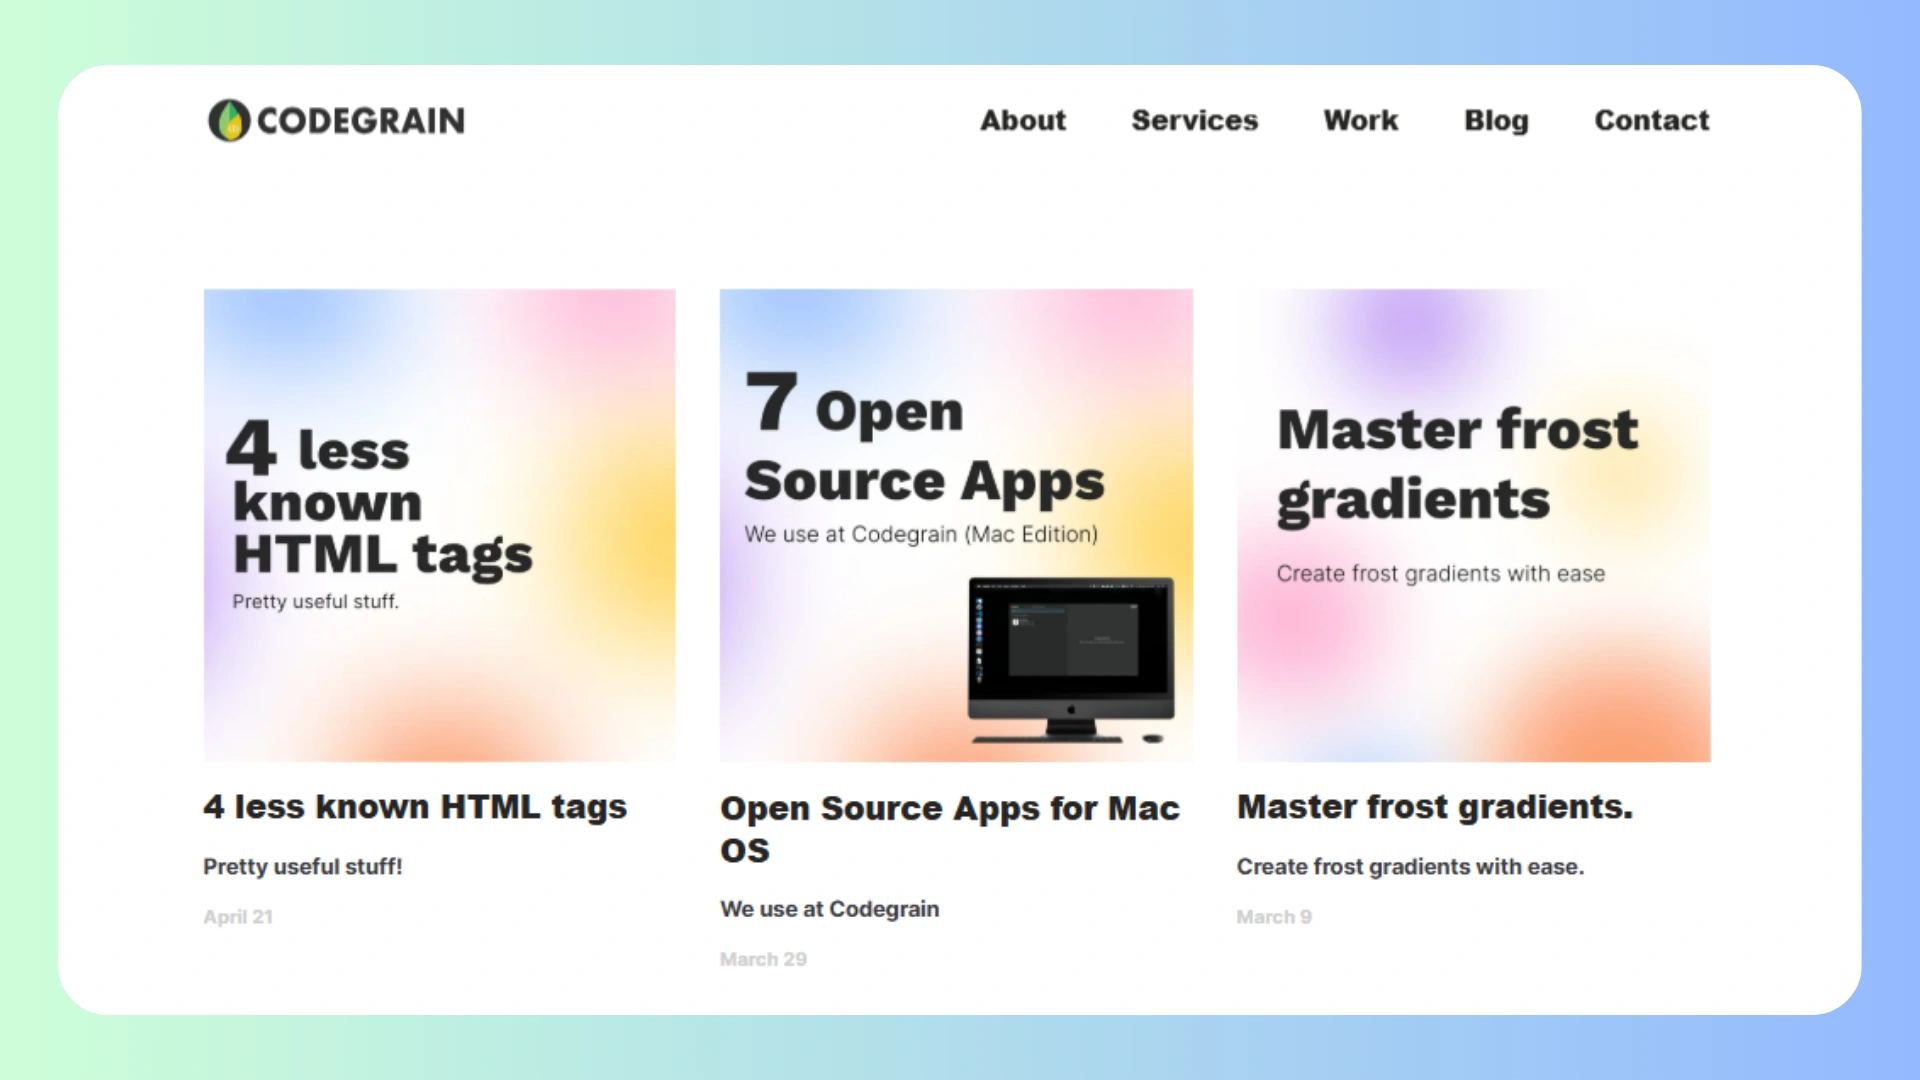Click the 'Master frost gradients' cover image
1920x1080 pixels.
[1473, 525]
